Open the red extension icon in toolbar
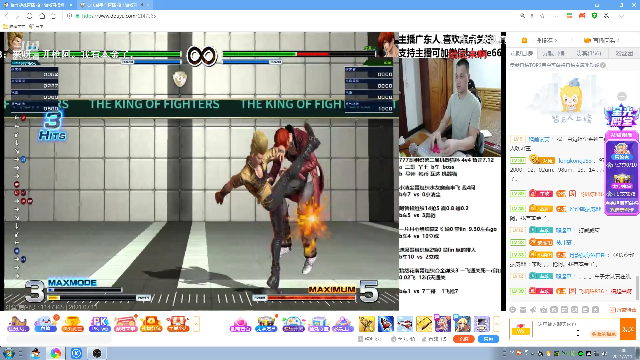This screenshot has width=640, height=360. tap(582, 16)
